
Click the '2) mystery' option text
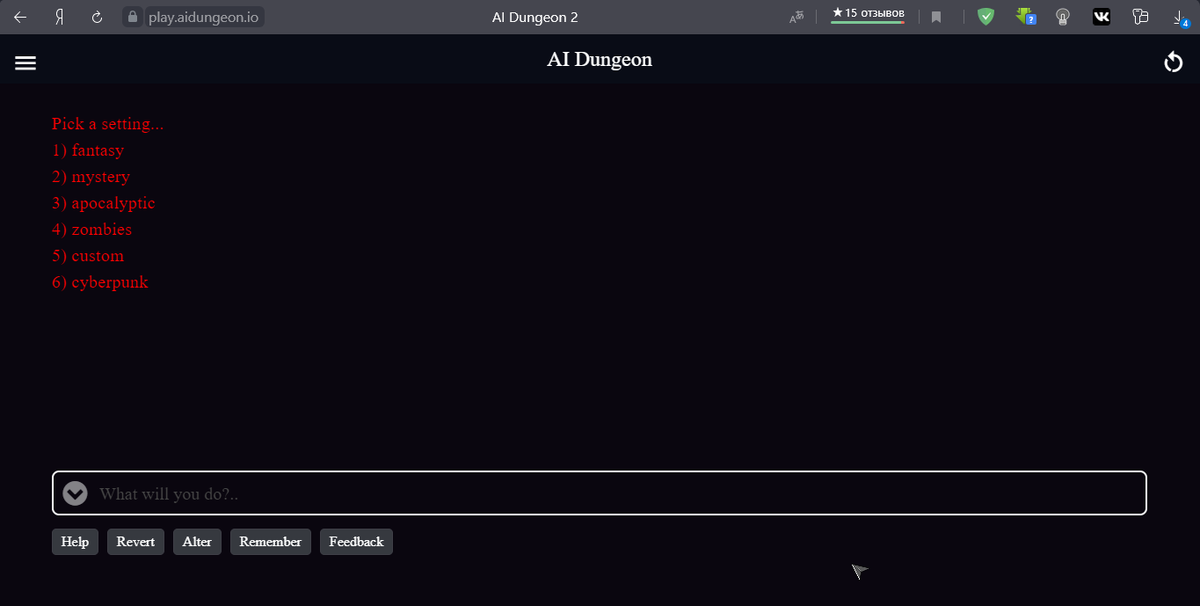[91, 177]
